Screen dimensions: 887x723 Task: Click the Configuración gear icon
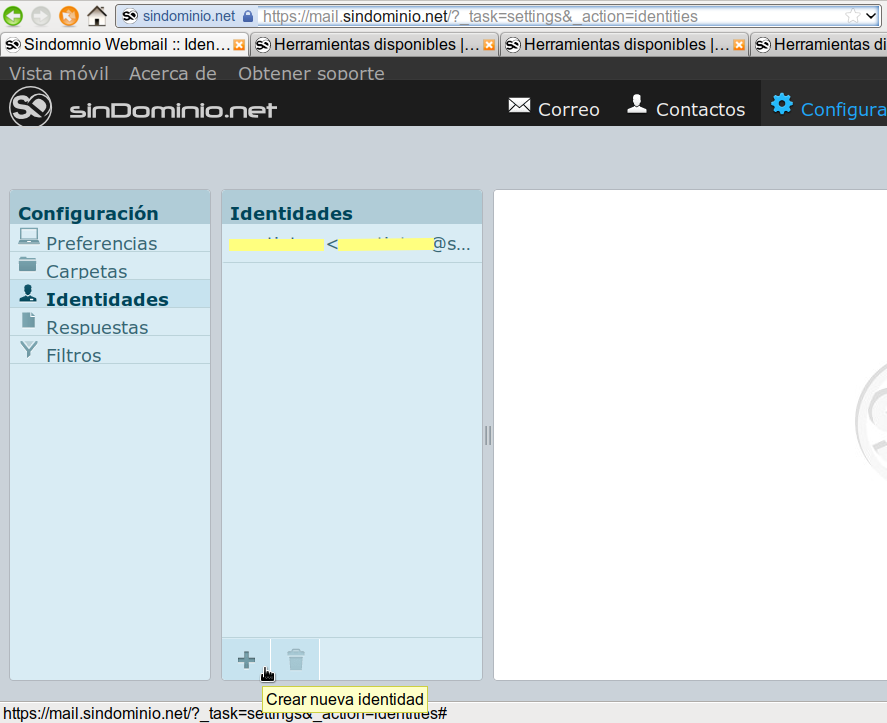782,105
